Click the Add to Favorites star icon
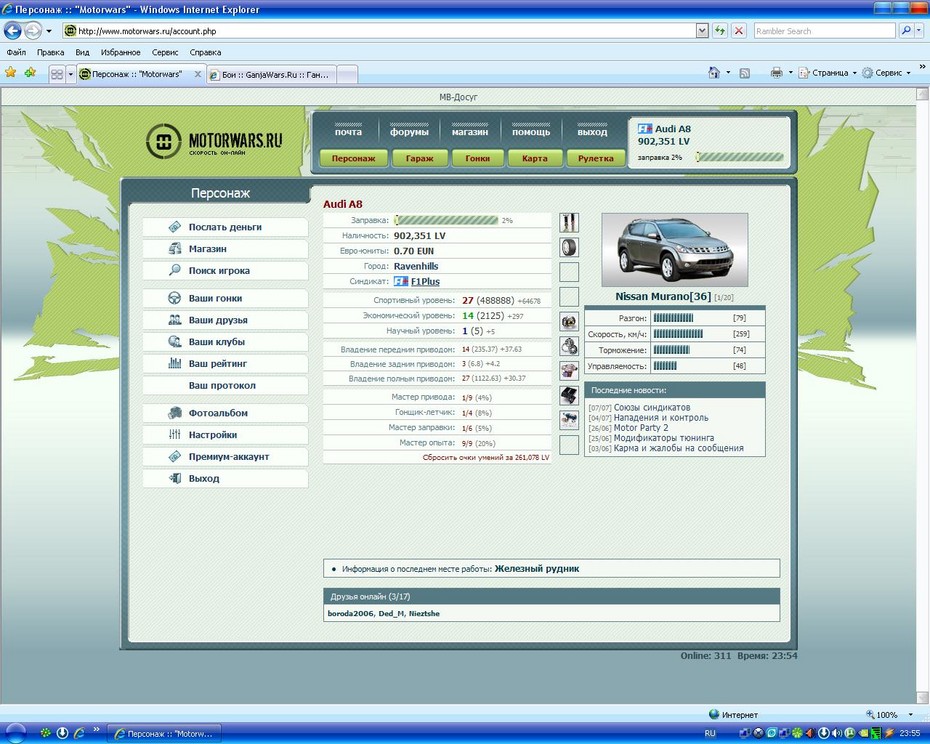Viewport: 930px width, 744px height. coord(30,73)
